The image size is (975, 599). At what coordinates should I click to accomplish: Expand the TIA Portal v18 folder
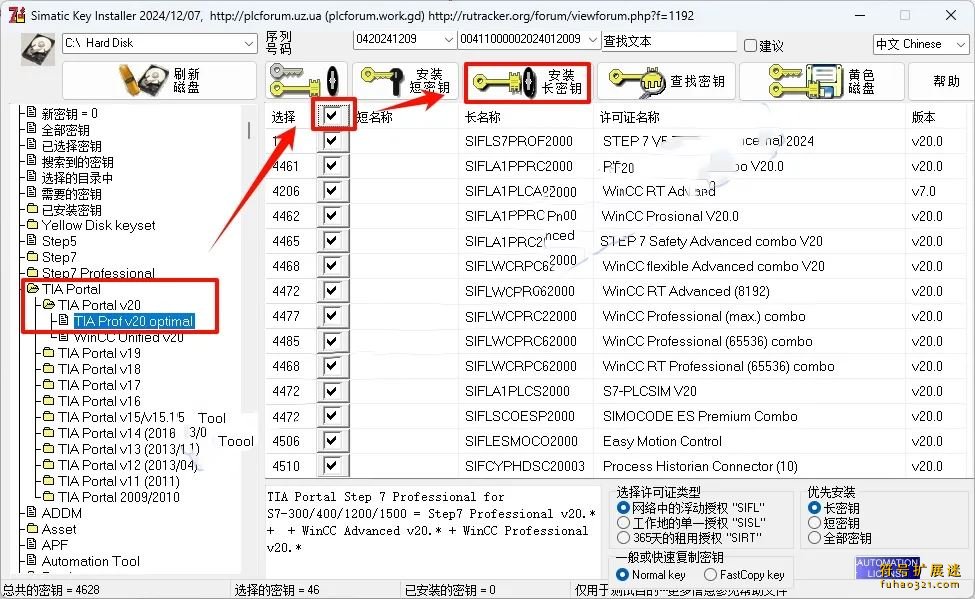click(x=99, y=369)
